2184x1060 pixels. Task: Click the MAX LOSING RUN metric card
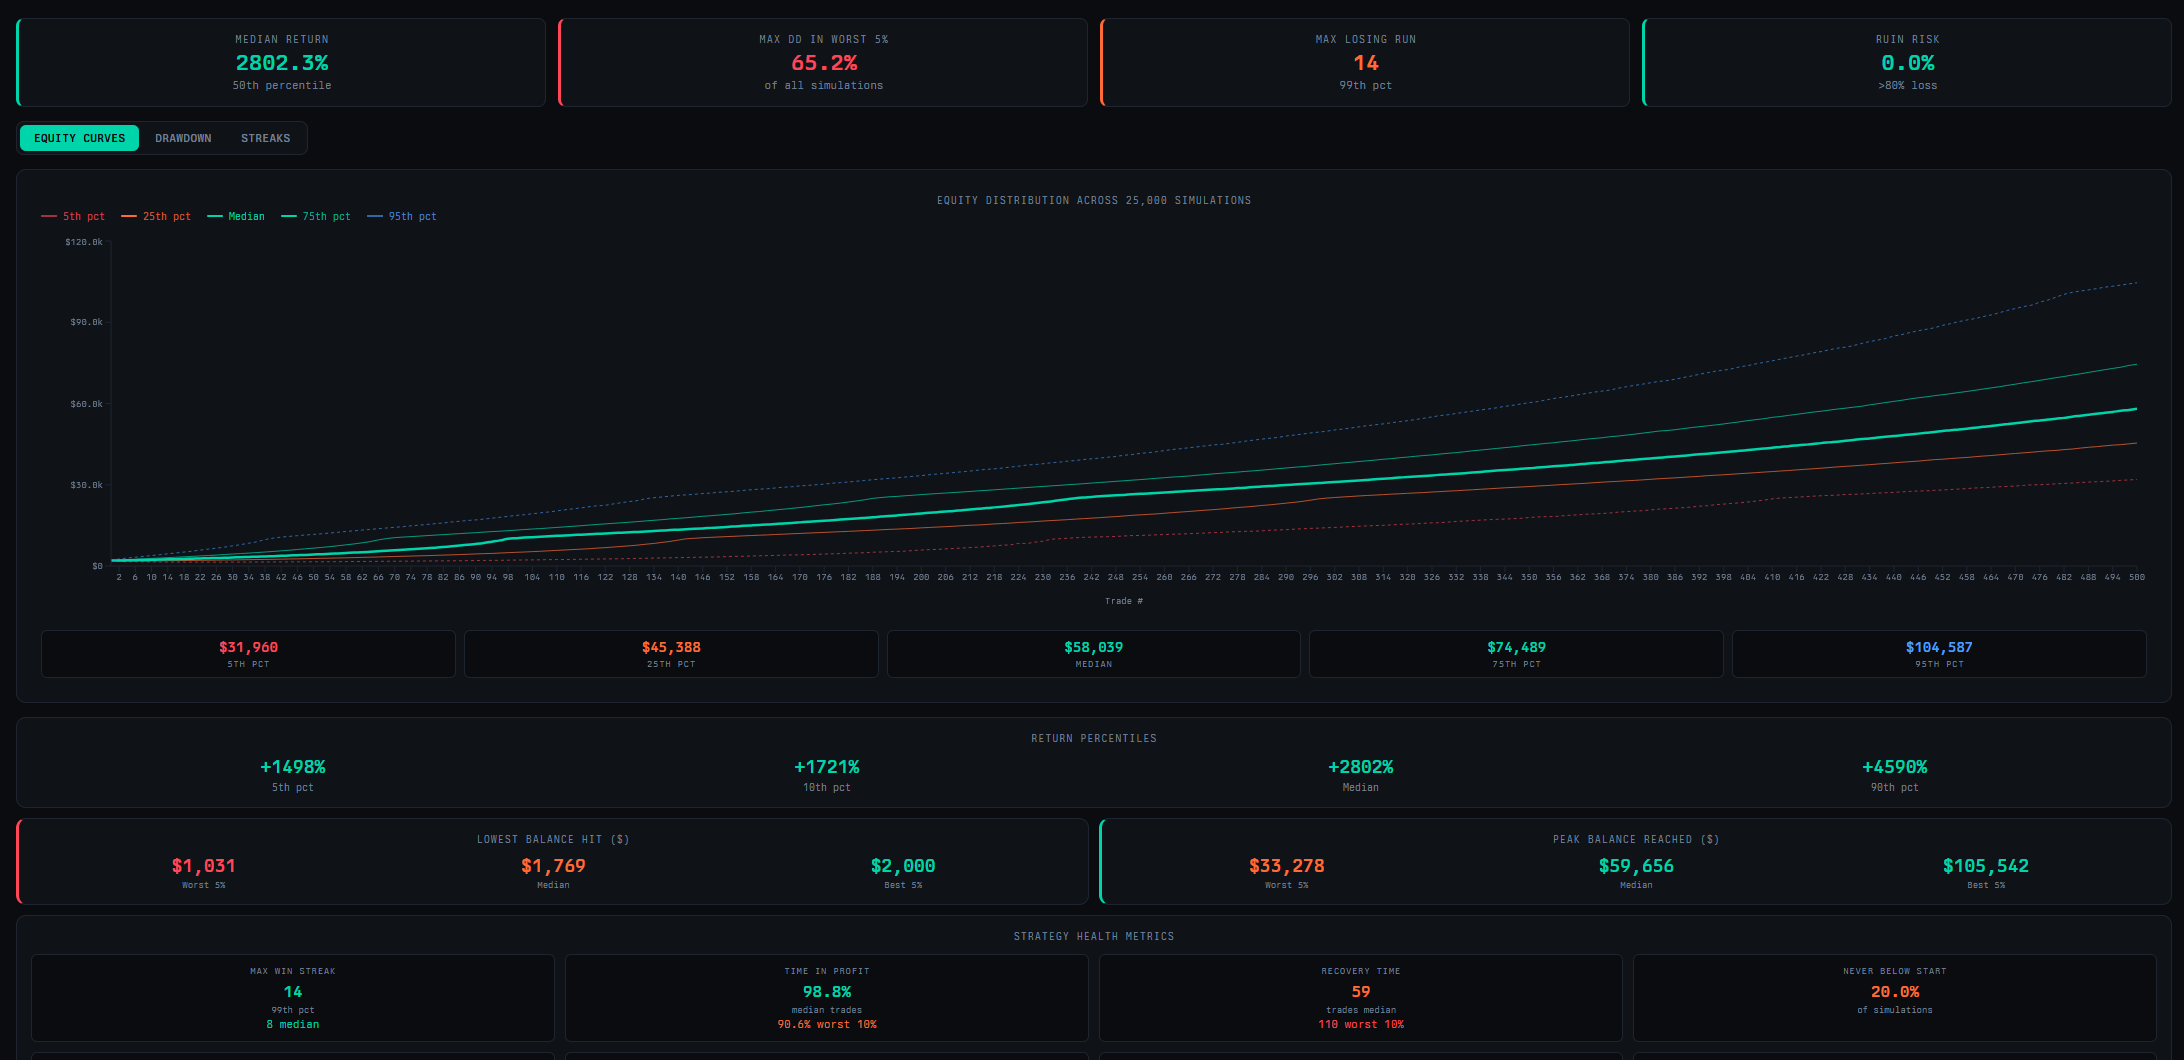(x=1365, y=62)
